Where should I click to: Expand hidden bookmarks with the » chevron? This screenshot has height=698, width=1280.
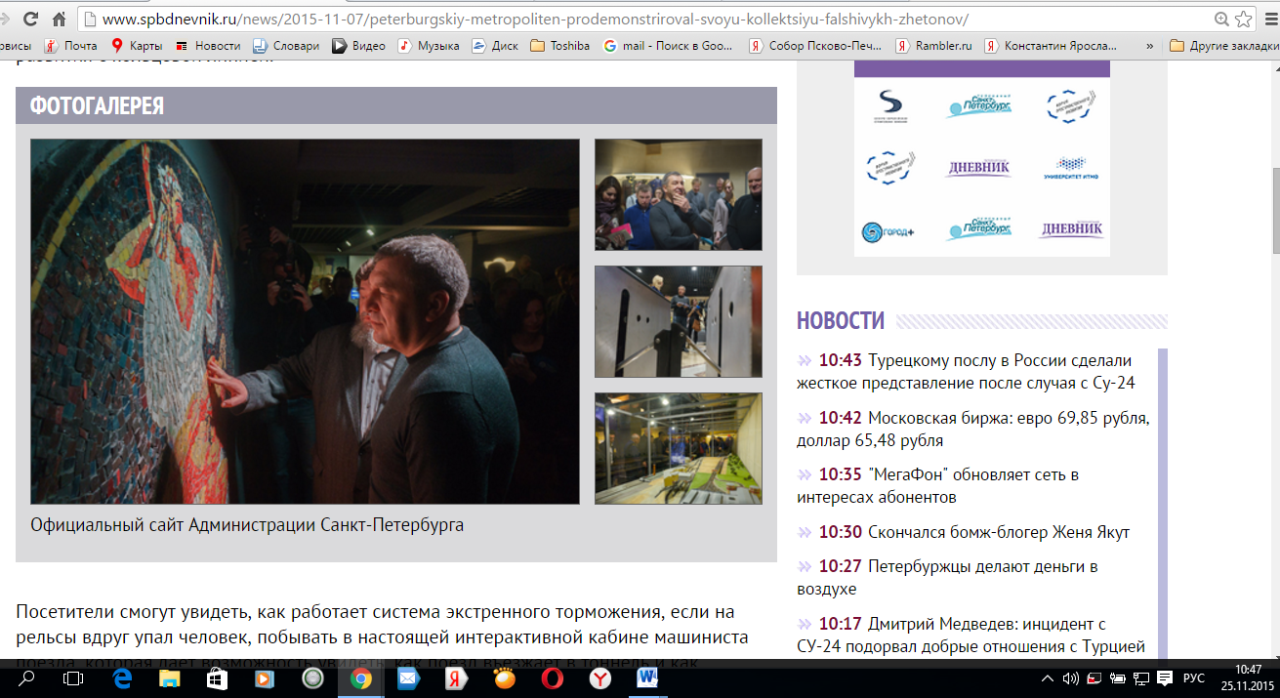pos(1150,46)
